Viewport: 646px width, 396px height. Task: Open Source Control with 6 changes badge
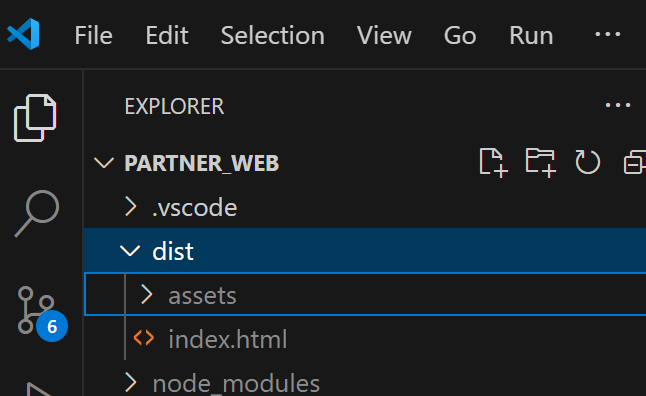tap(41, 313)
